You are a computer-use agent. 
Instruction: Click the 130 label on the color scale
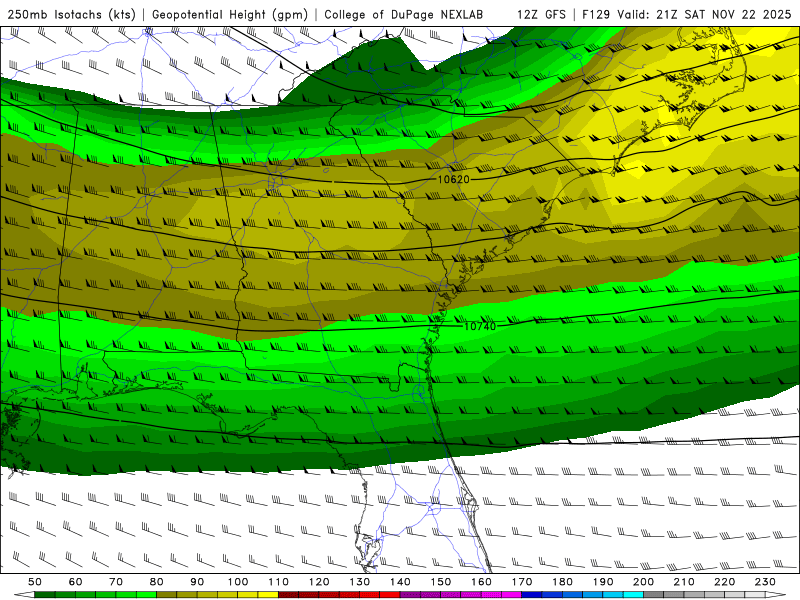point(360,582)
